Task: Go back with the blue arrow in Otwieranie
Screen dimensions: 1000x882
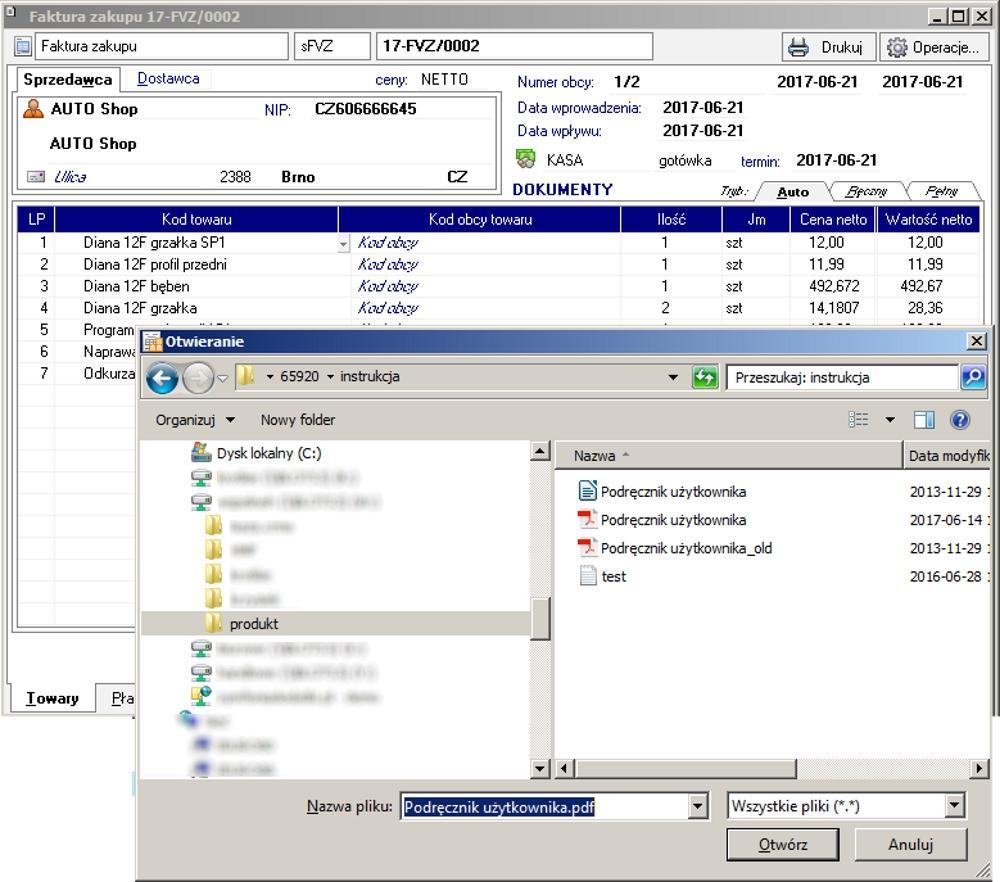Action: [162, 379]
